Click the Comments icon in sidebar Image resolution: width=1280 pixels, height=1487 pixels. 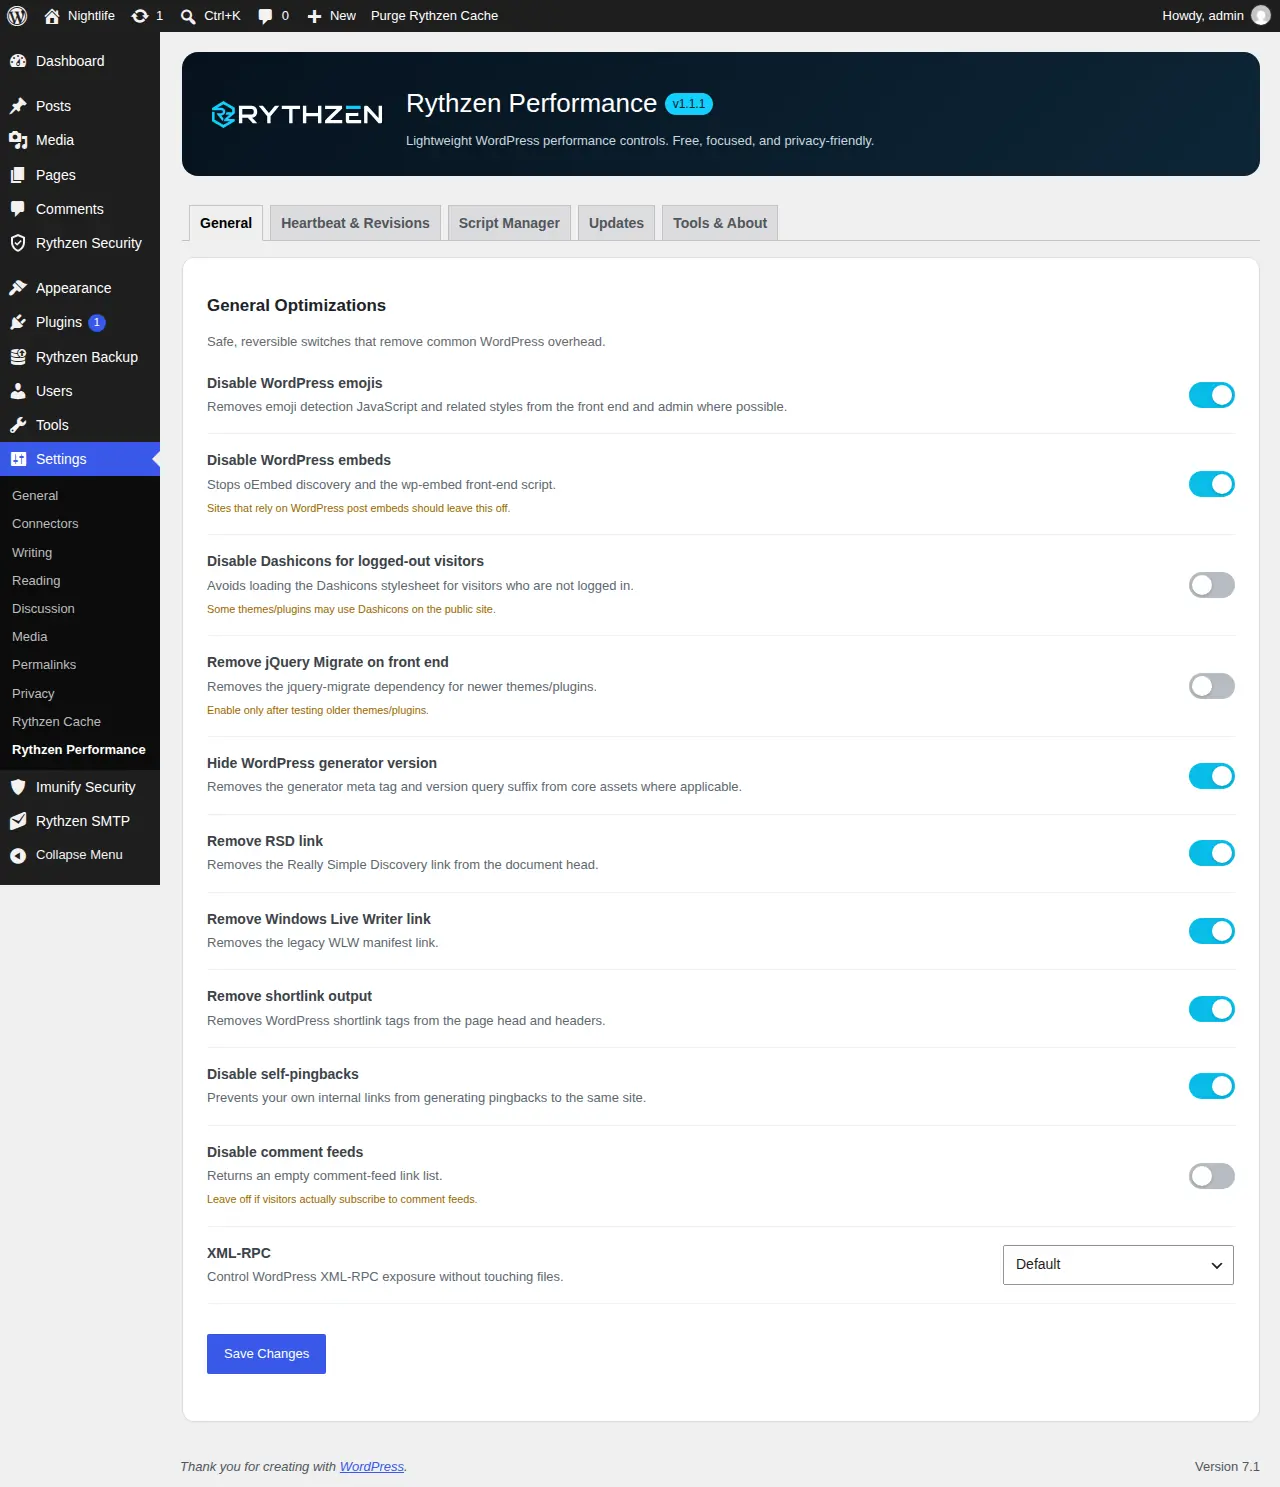(18, 209)
